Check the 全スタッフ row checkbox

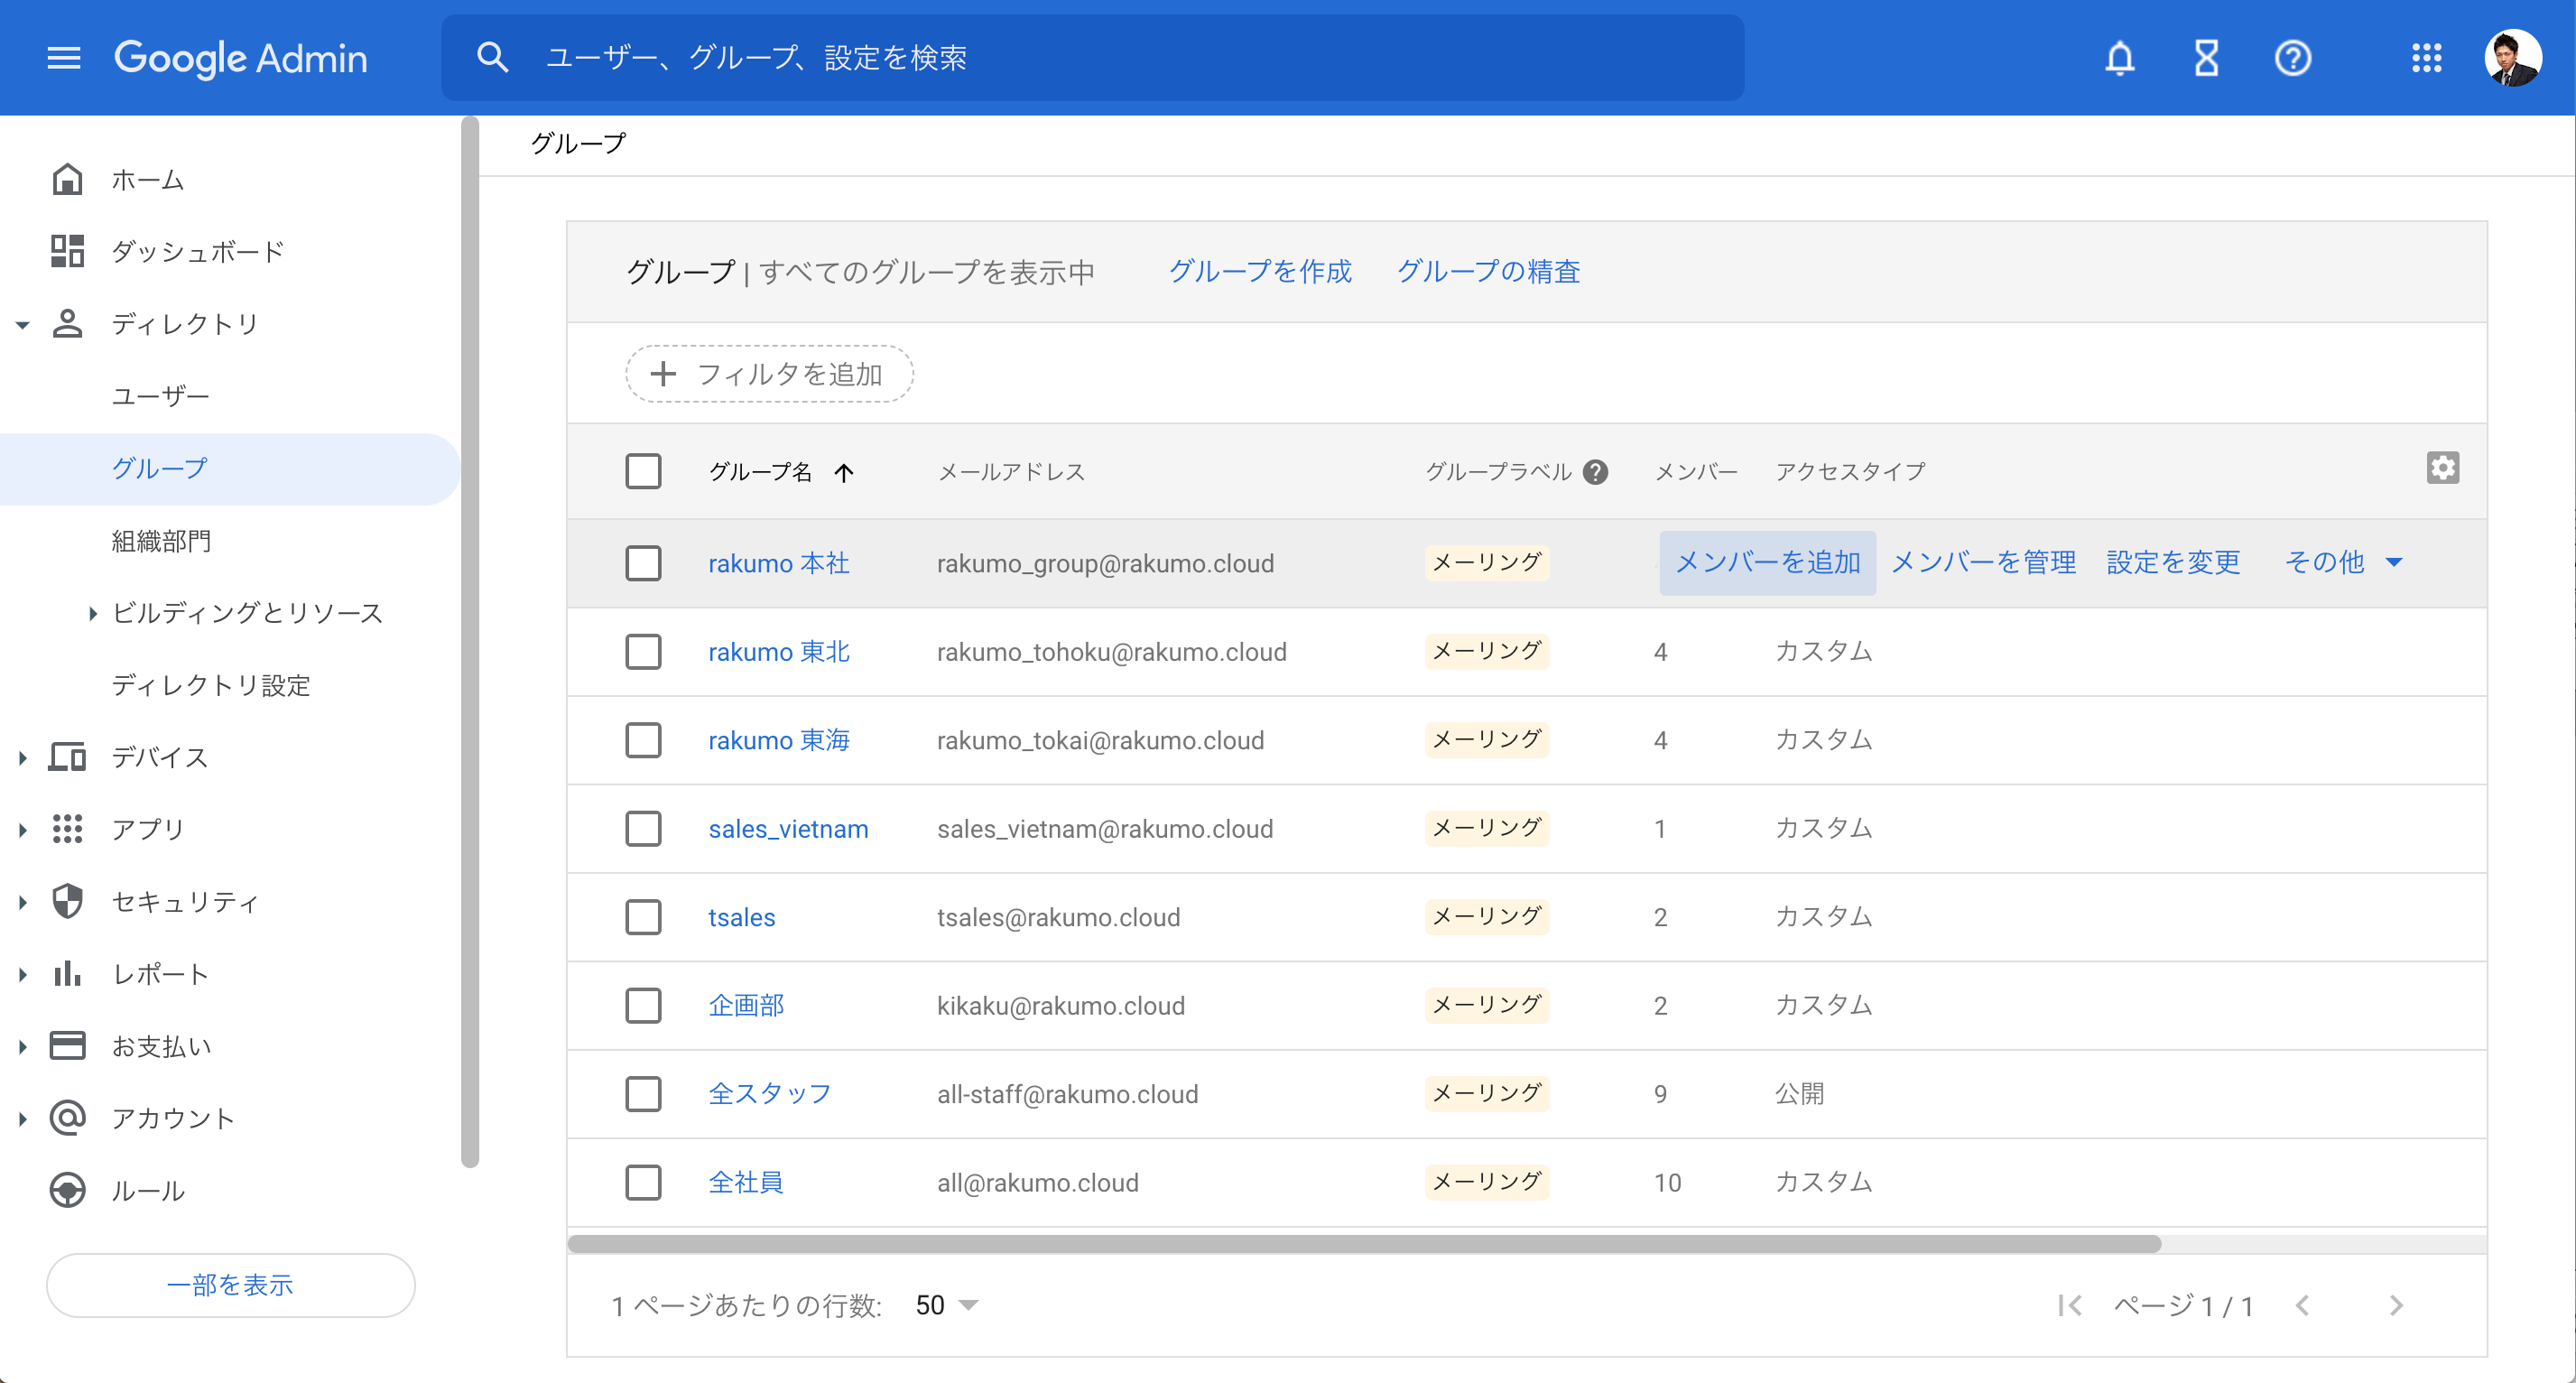coord(643,1094)
